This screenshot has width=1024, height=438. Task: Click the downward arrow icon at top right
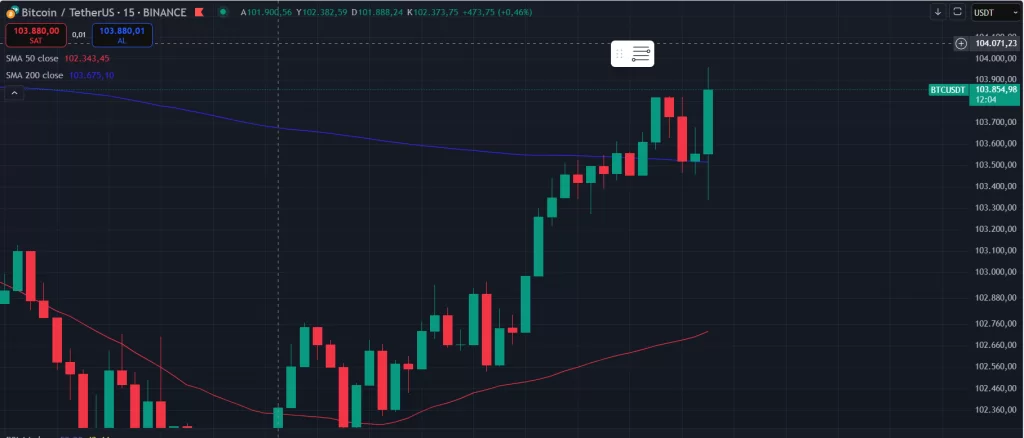938,11
